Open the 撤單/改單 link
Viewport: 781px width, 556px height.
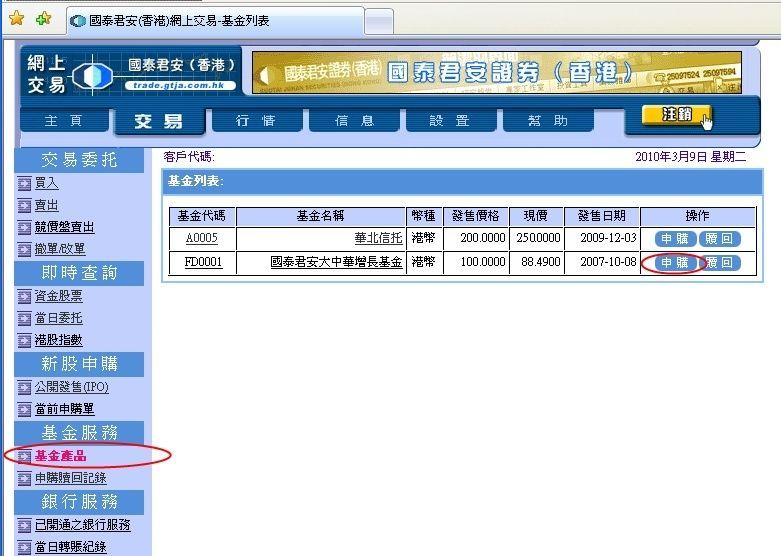[x=60, y=249]
